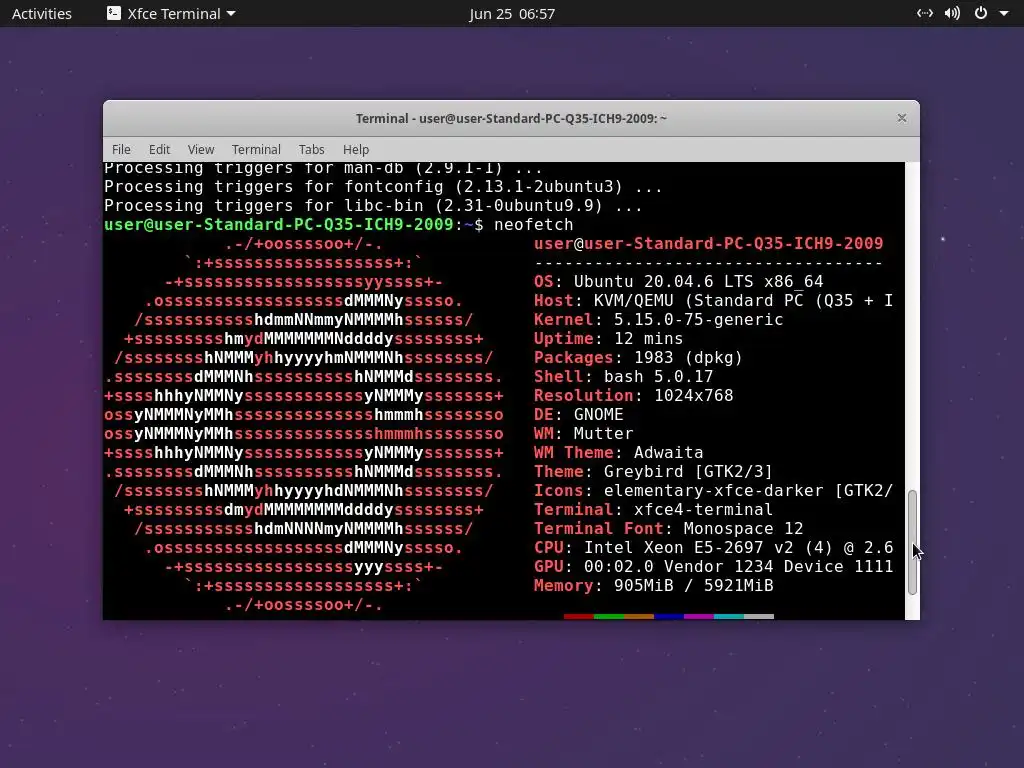Click the terminal vertical scrollbar handle
Viewport: 1024px width, 768px height.
tap(912, 542)
